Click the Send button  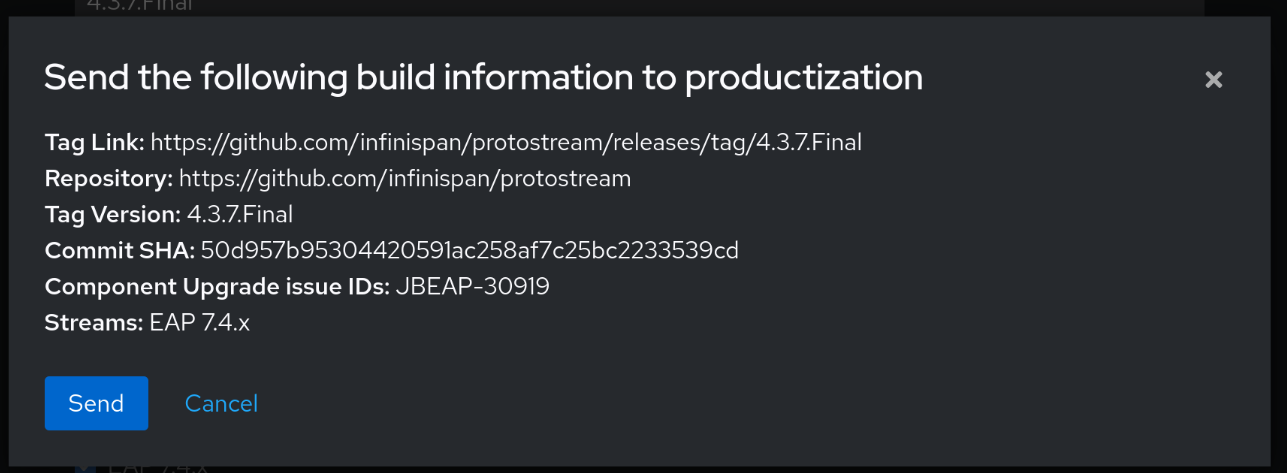[96, 403]
